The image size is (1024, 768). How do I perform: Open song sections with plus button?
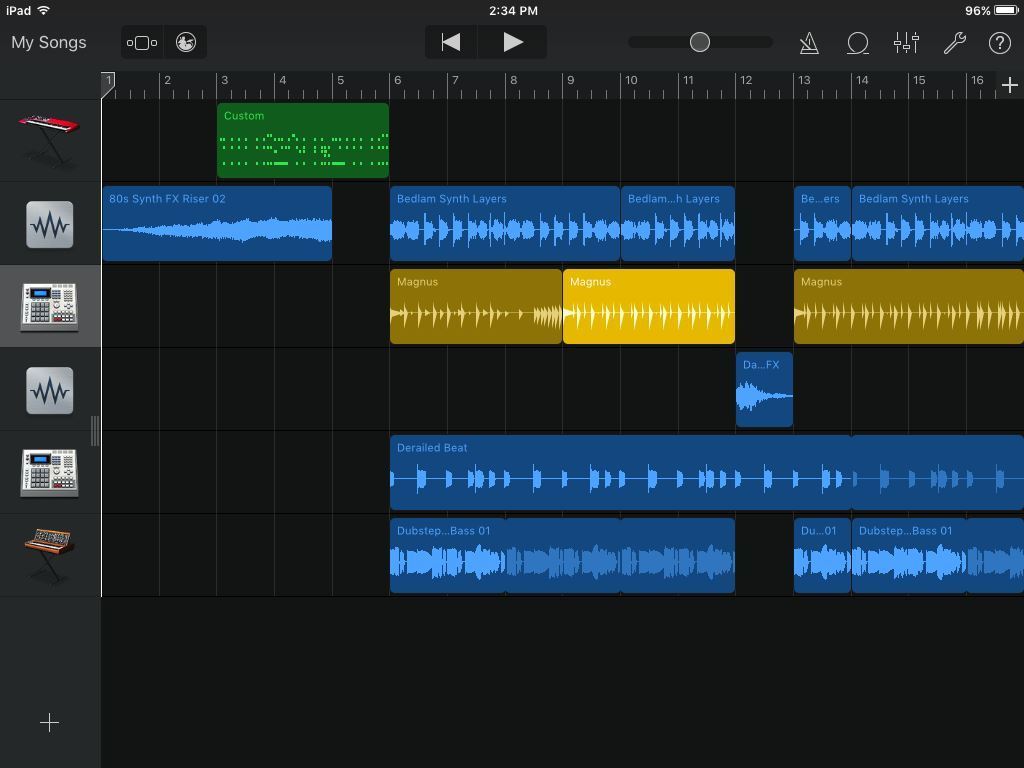point(1009,86)
